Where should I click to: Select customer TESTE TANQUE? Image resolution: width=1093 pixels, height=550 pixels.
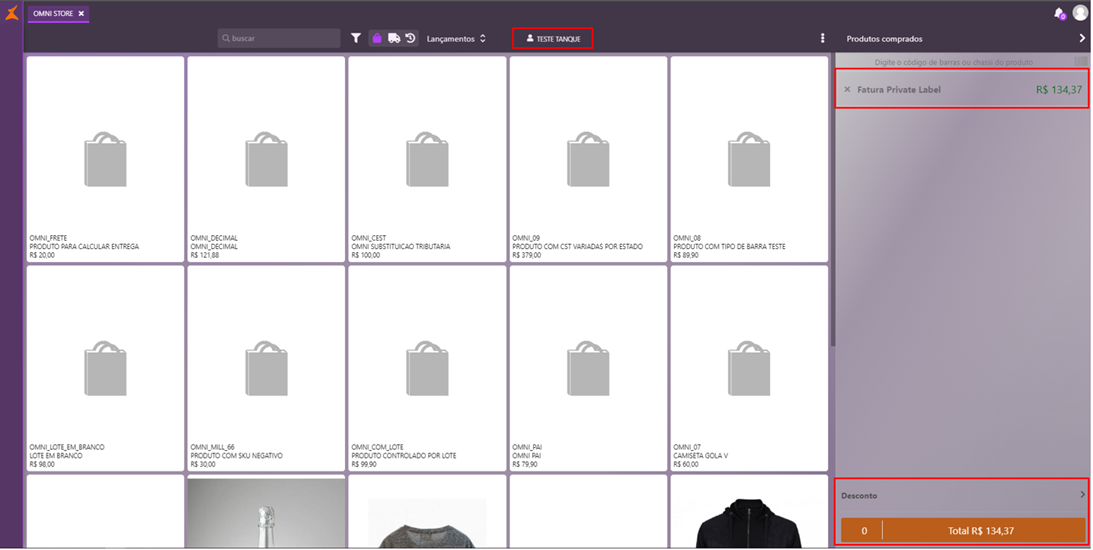click(553, 38)
